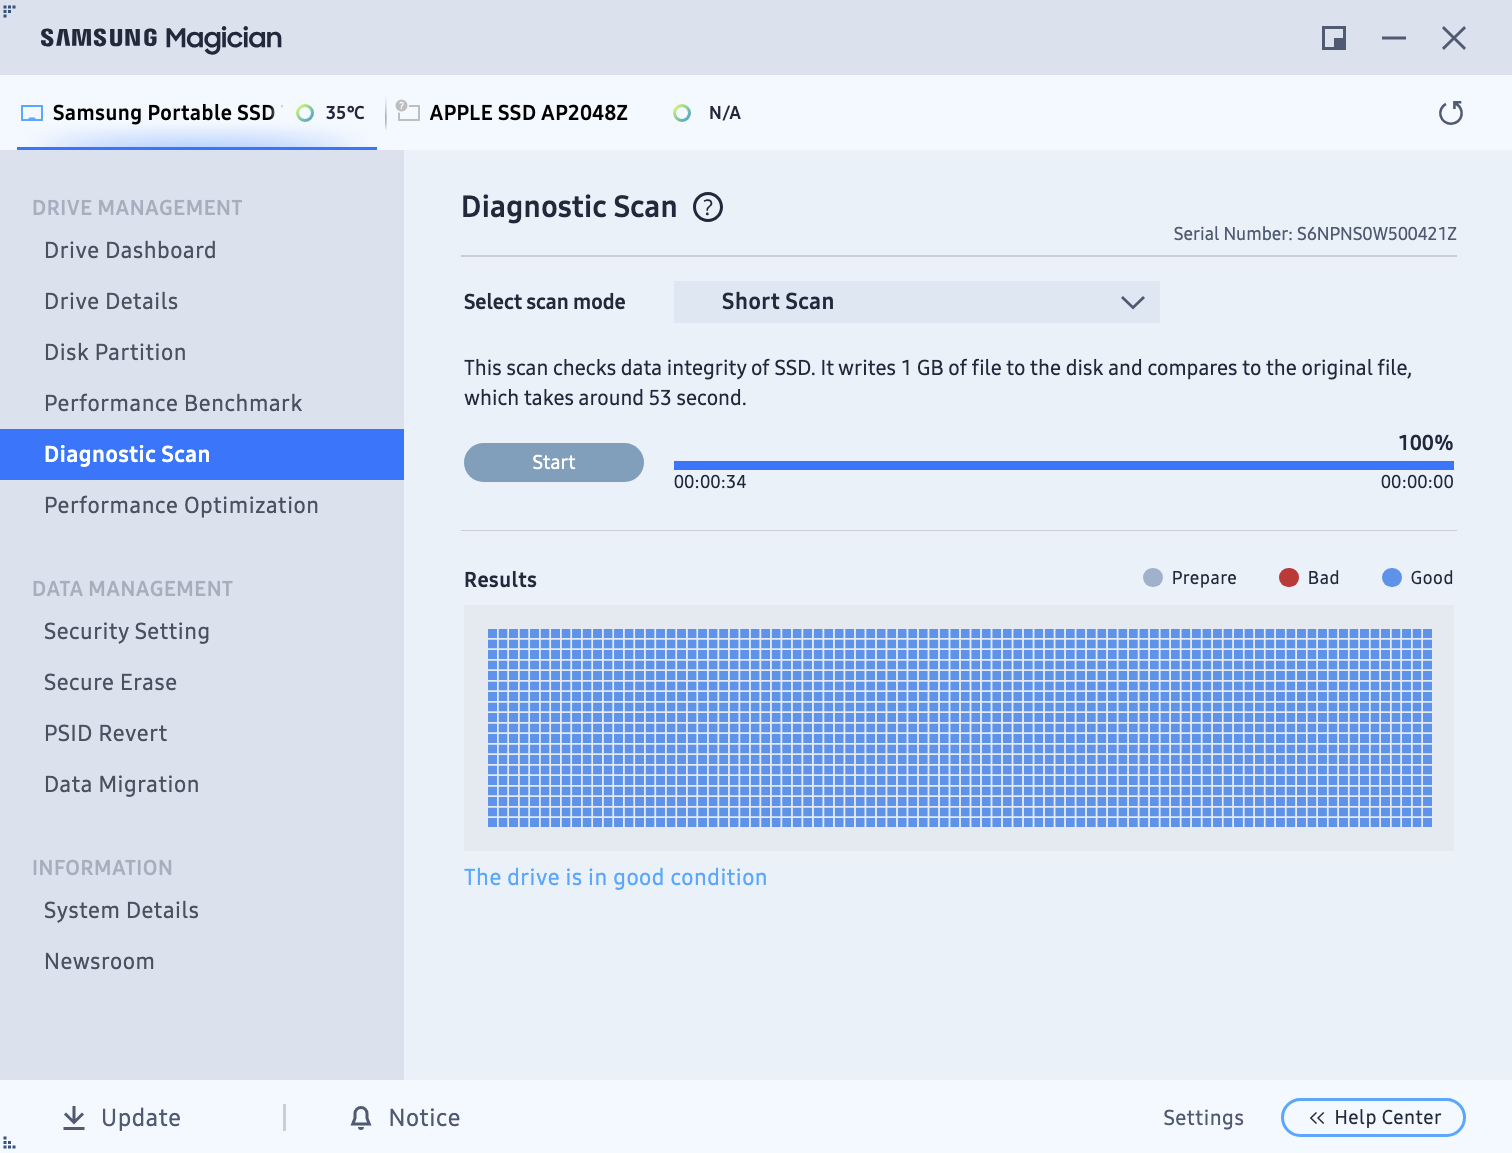
Task: Click the APPLE SSD drive icon
Action: tap(407, 111)
